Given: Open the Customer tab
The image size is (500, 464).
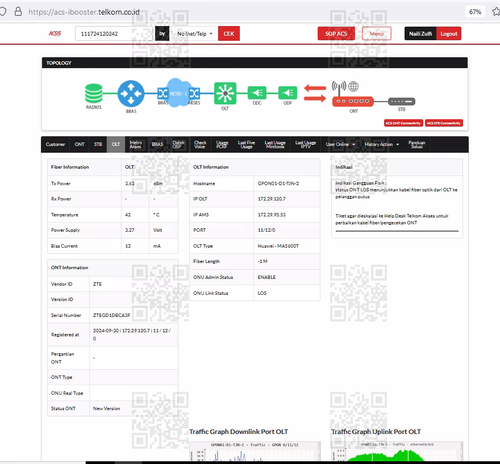Looking at the screenshot, I should (55, 144).
